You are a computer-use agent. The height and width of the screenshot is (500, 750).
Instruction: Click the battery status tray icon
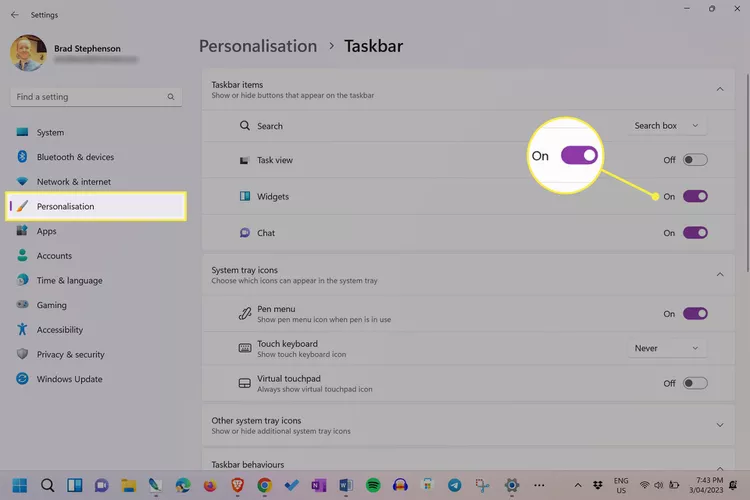[674, 485]
